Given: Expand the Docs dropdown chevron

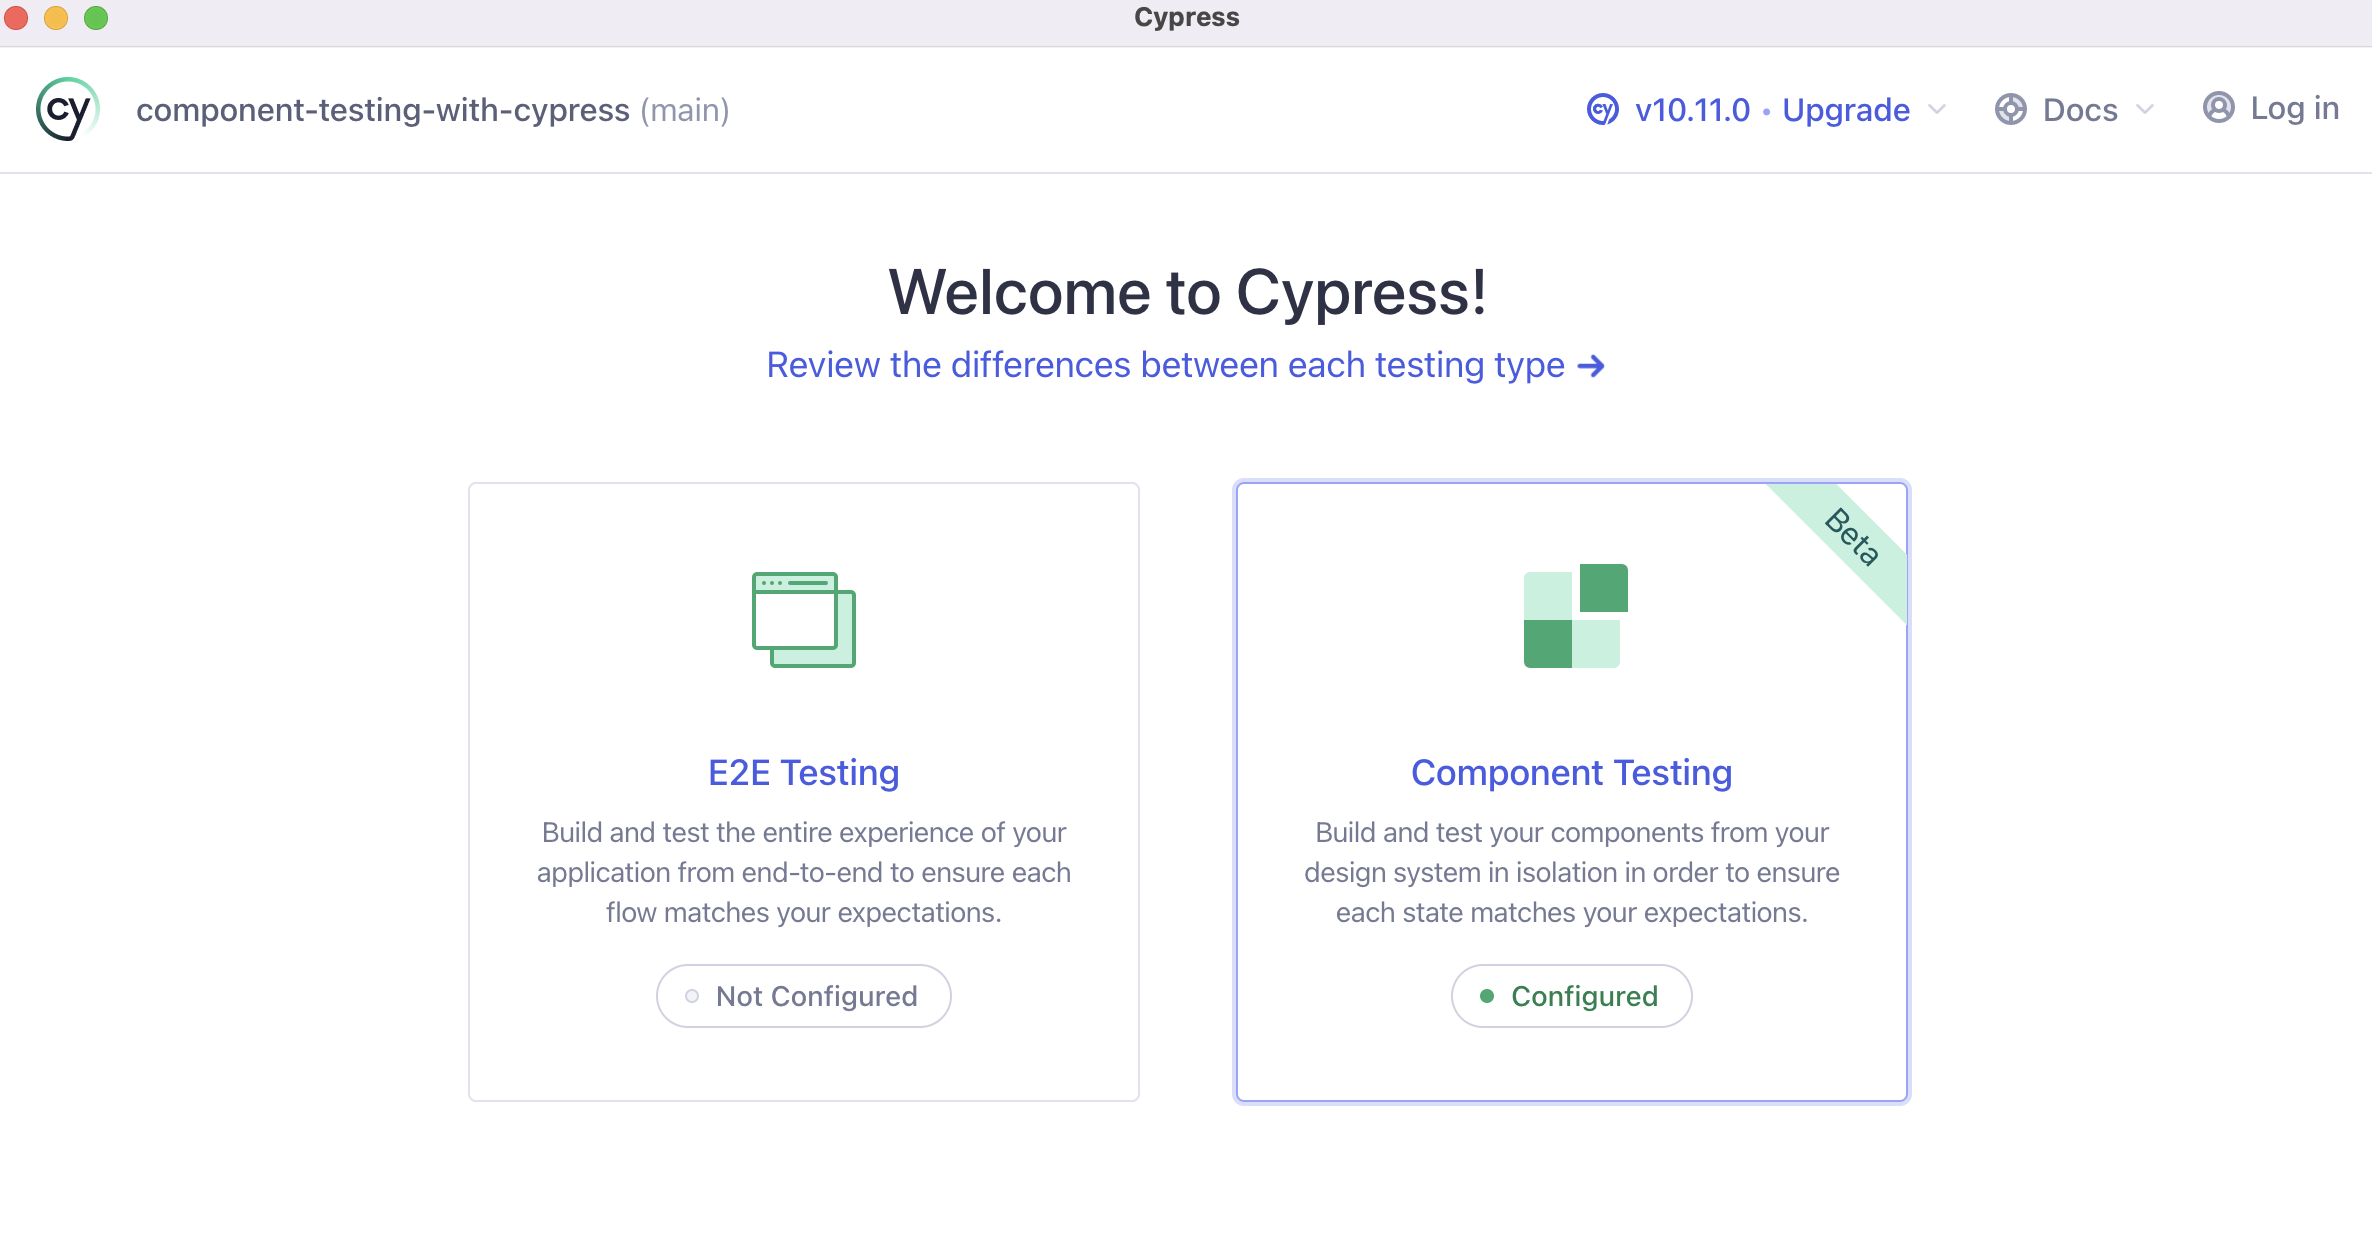Looking at the screenshot, I should click(x=2144, y=109).
